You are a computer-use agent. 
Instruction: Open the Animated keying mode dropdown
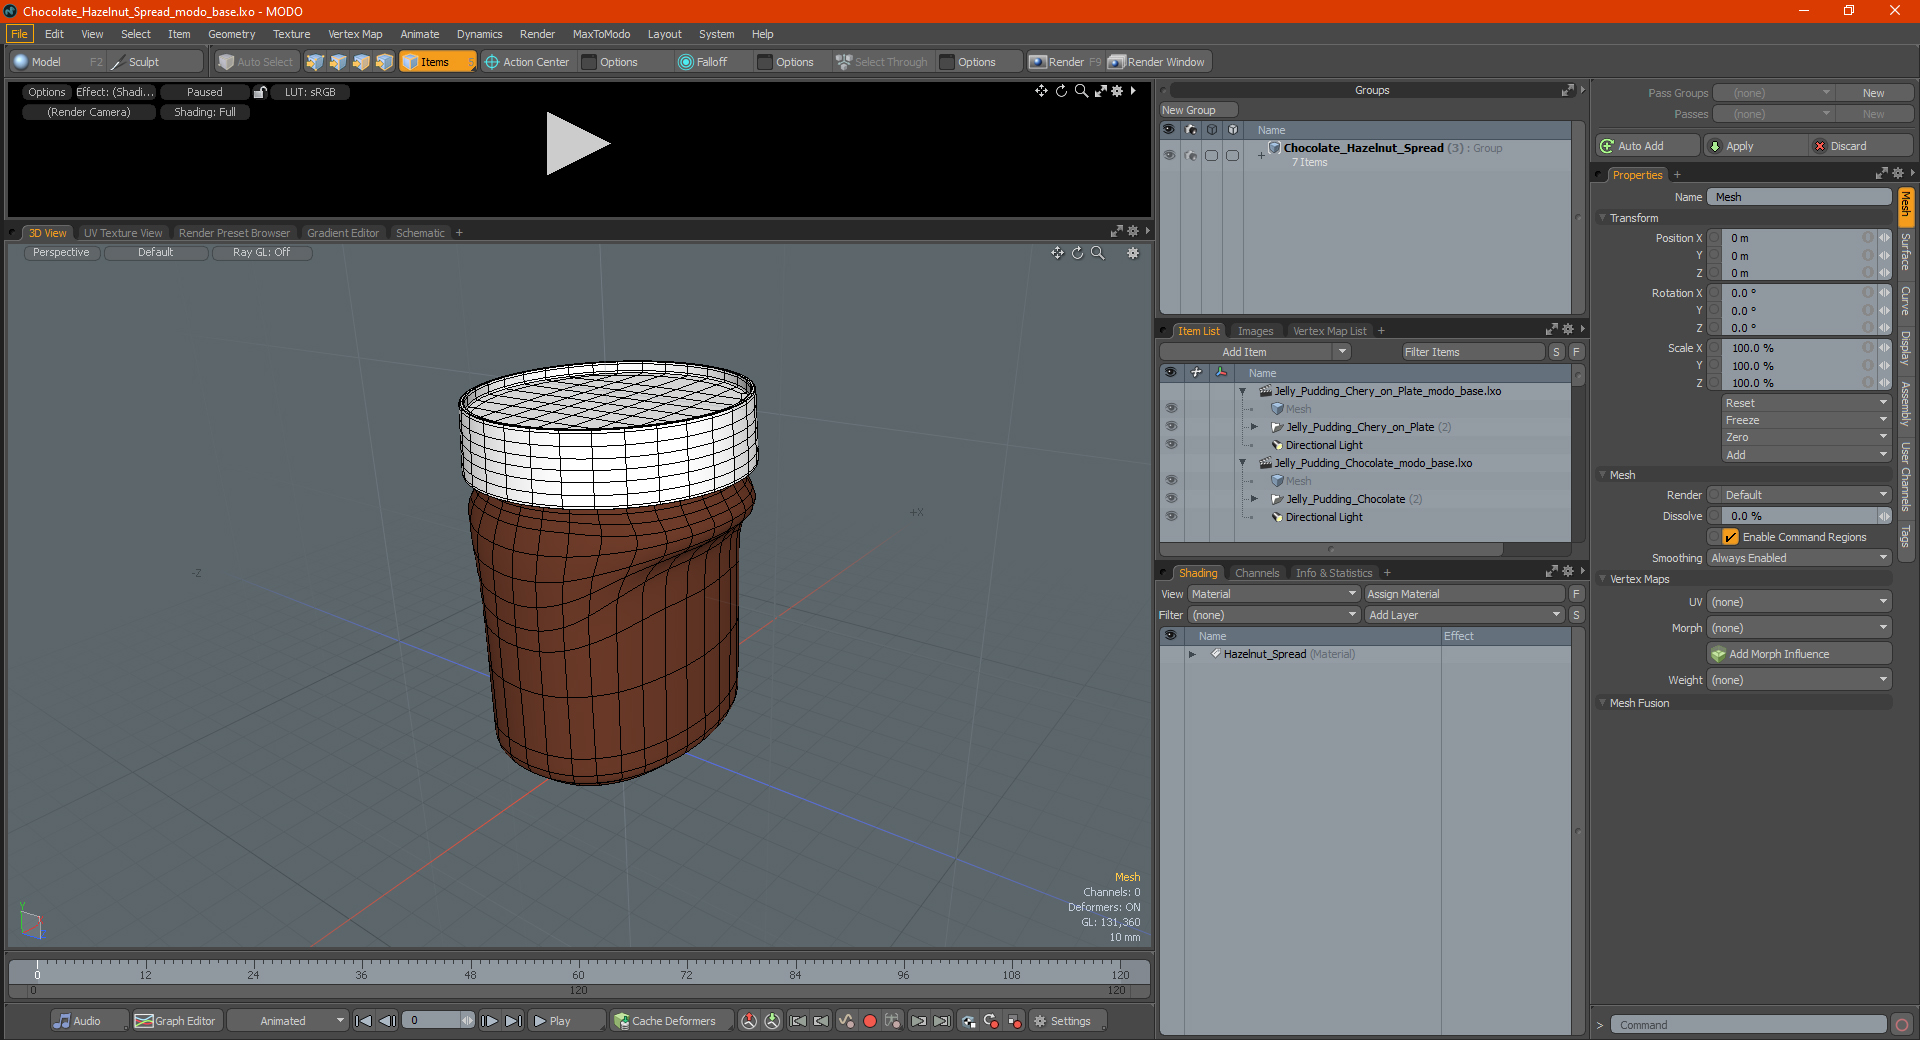tap(288, 1021)
